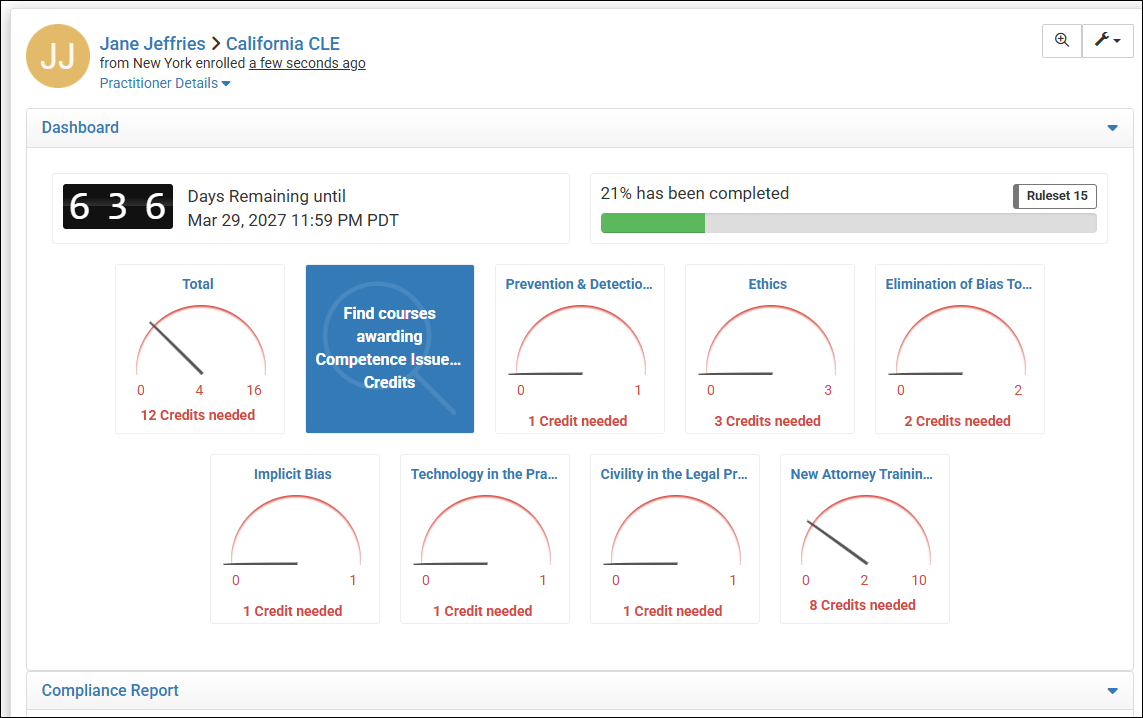This screenshot has height=718, width=1143.
Task: Click '1 Credit needed' under Technology in the Practice
Action: point(483,612)
